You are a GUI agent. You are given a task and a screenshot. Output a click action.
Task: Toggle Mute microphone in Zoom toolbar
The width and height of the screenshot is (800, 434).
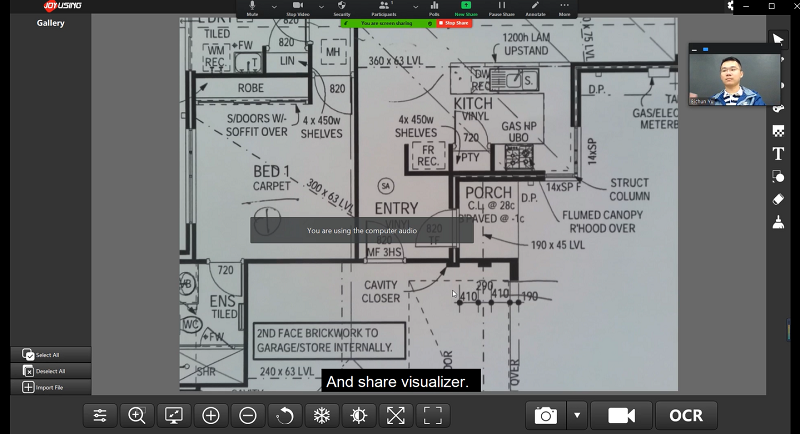pos(252,8)
